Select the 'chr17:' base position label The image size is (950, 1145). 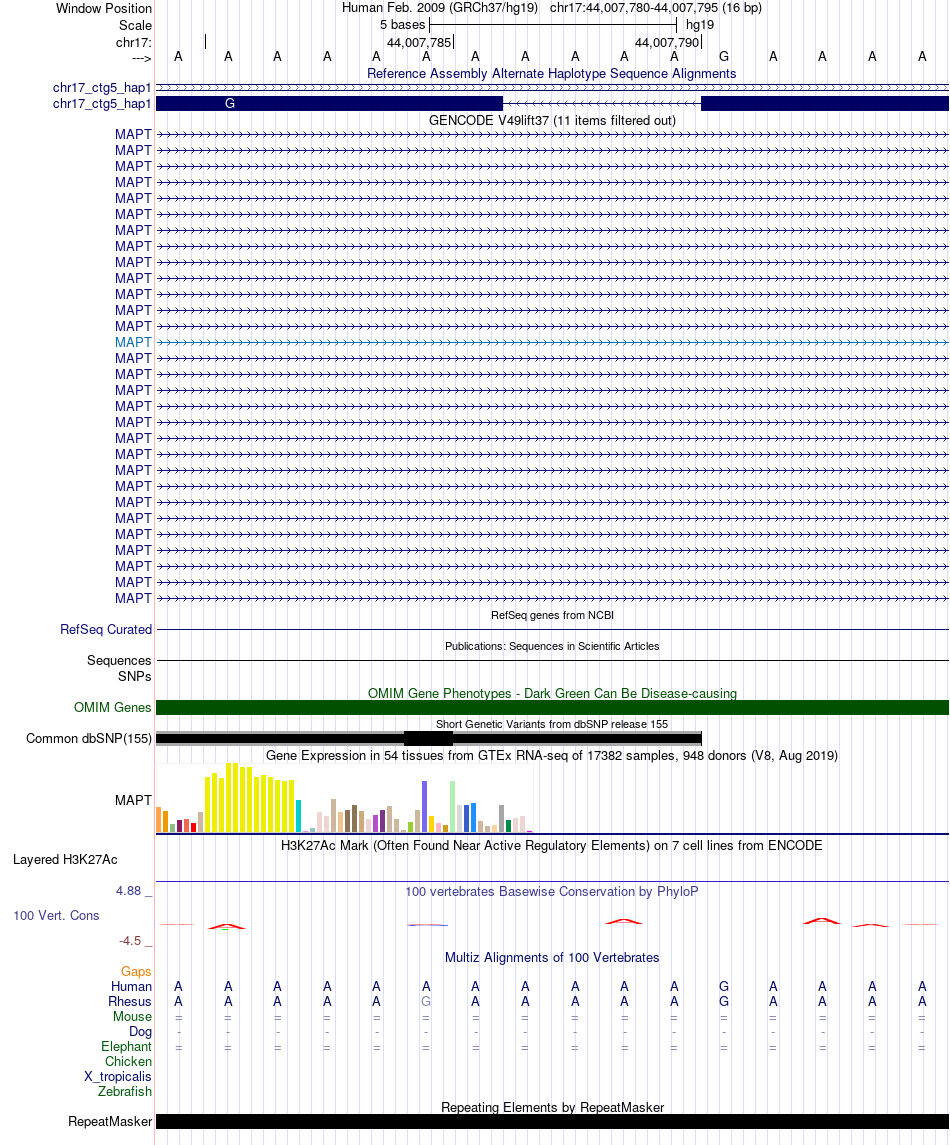pyautogui.click(x=134, y=42)
